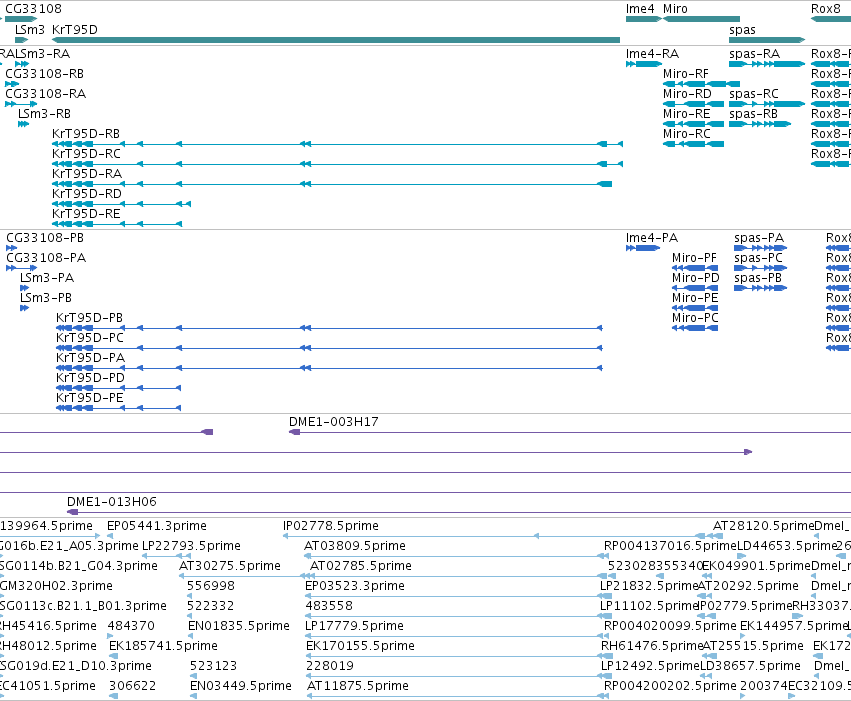Select the KrT95D-RE transcript
The height and width of the screenshot is (701, 851).
click(x=117, y=224)
